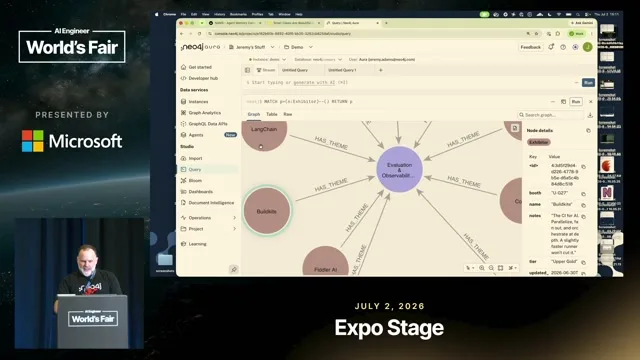Open the green J user avatar

[587, 47]
